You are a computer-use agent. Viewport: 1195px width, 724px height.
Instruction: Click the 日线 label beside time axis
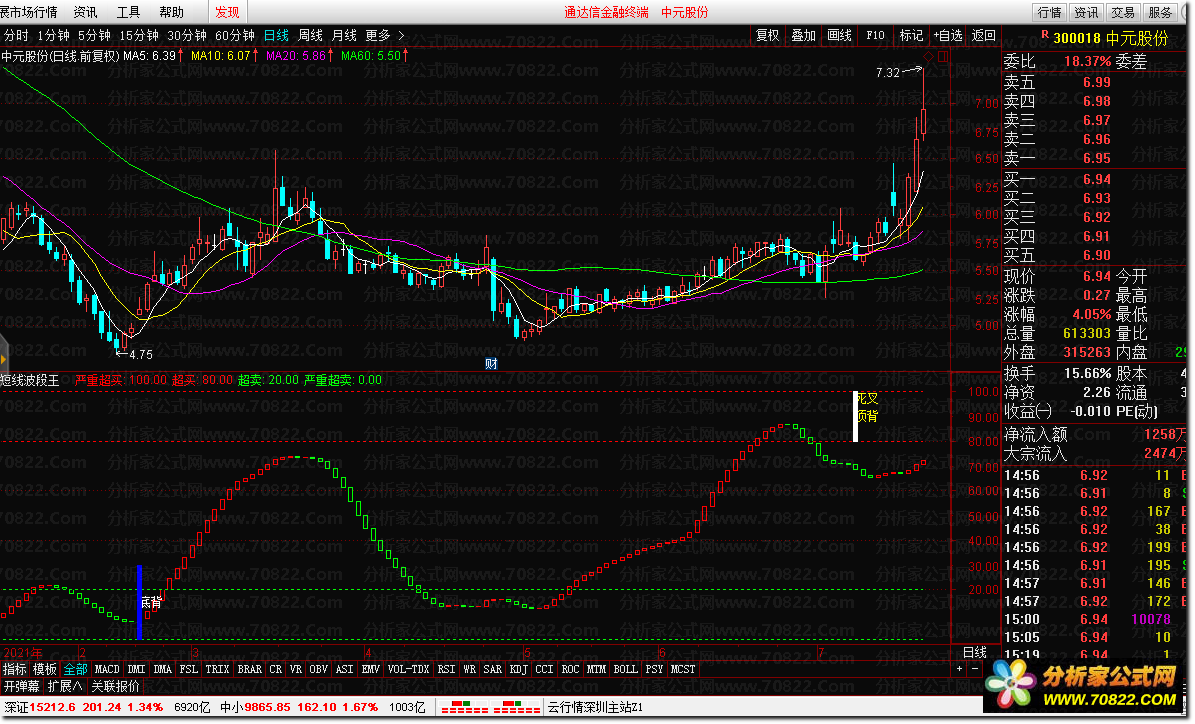click(x=975, y=652)
